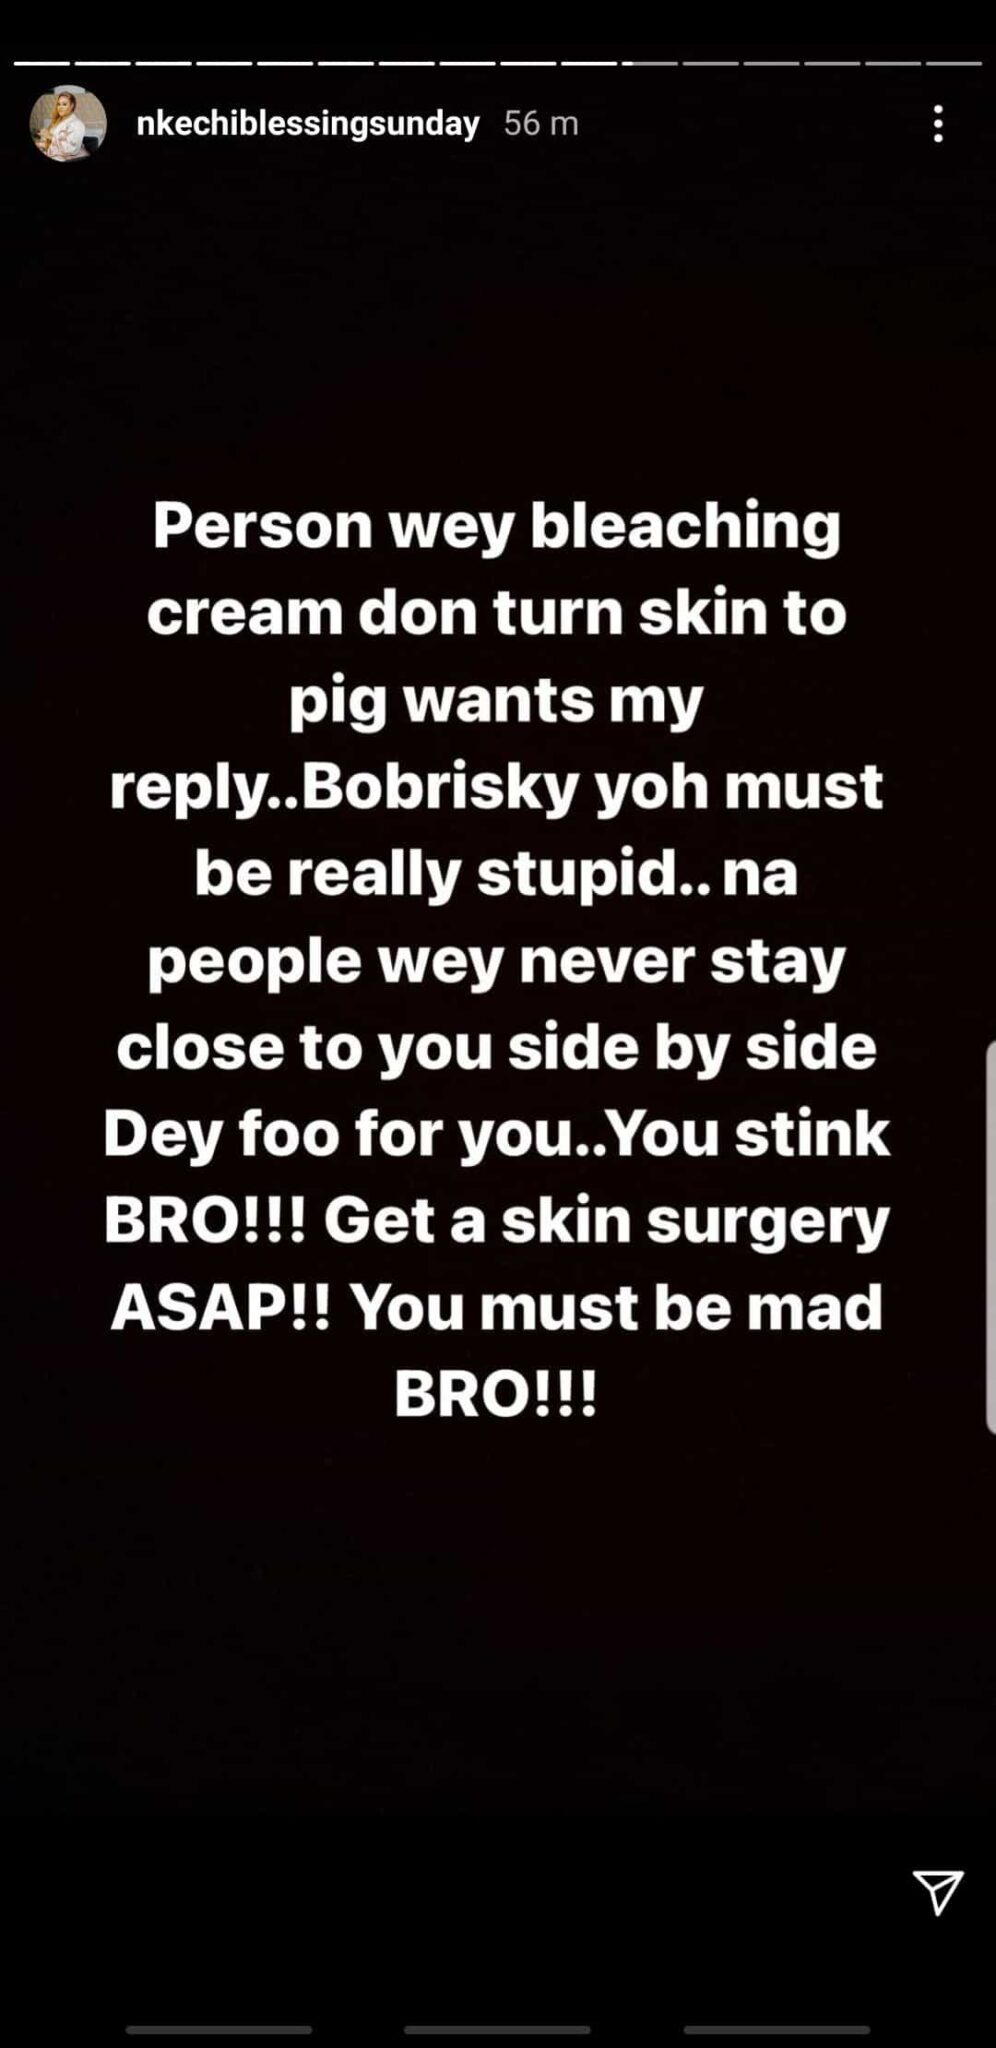Select the last story progress segment
This screenshot has width=996, height=2048.
954,63
